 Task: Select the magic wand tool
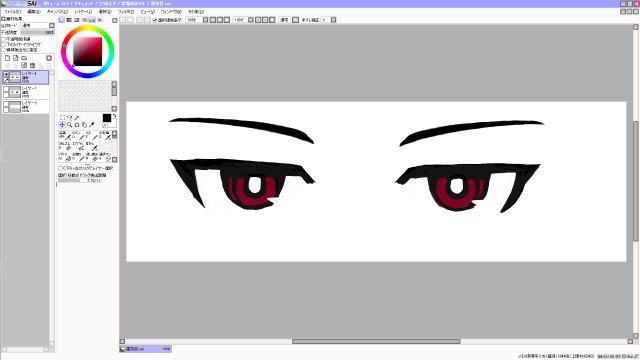[x=77, y=118]
